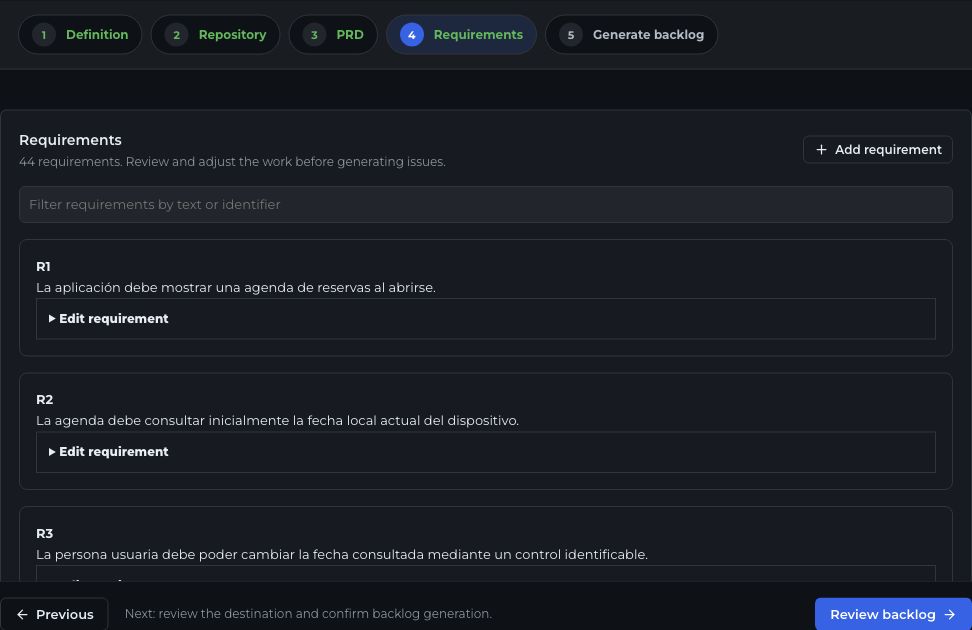Viewport: 972px width, 630px height.
Task: Continue with Review backlog button
Action: 893,614
